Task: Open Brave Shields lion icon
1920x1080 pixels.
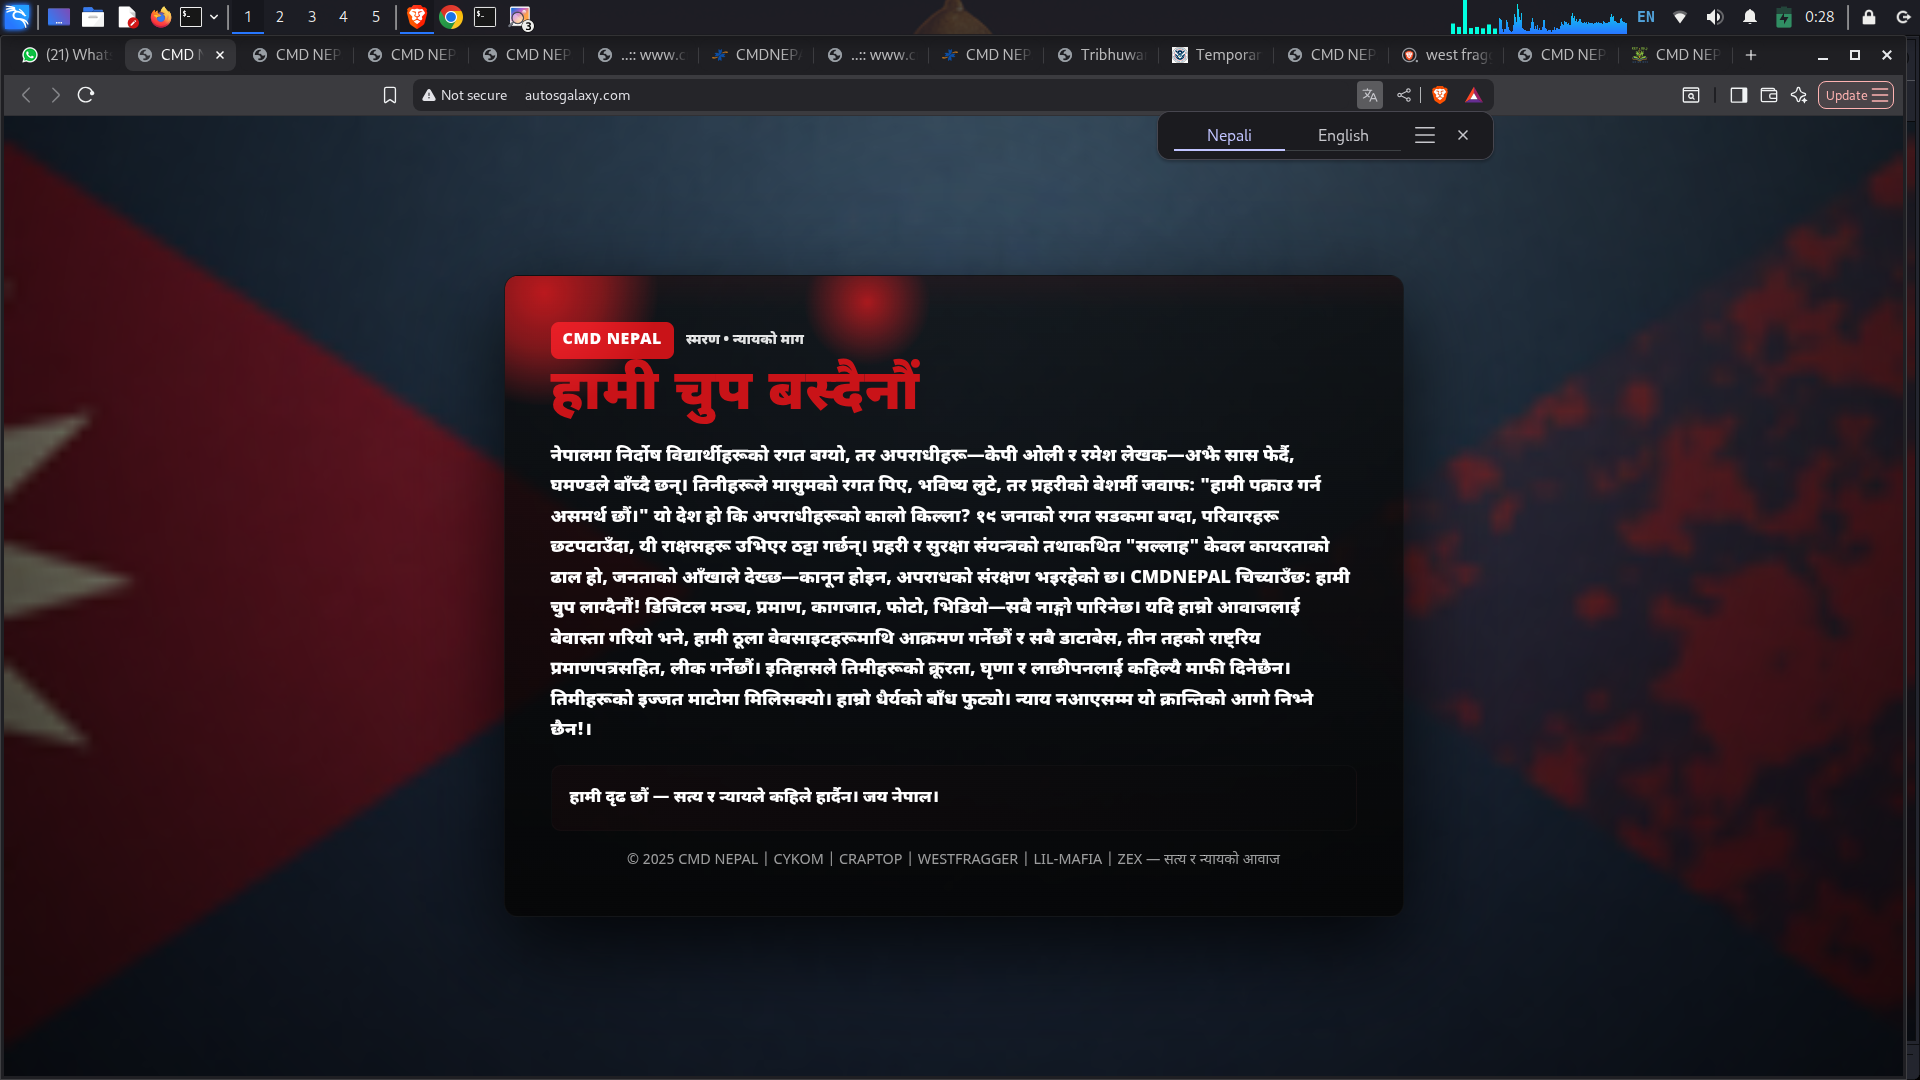Action: [x=1440, y=95]
